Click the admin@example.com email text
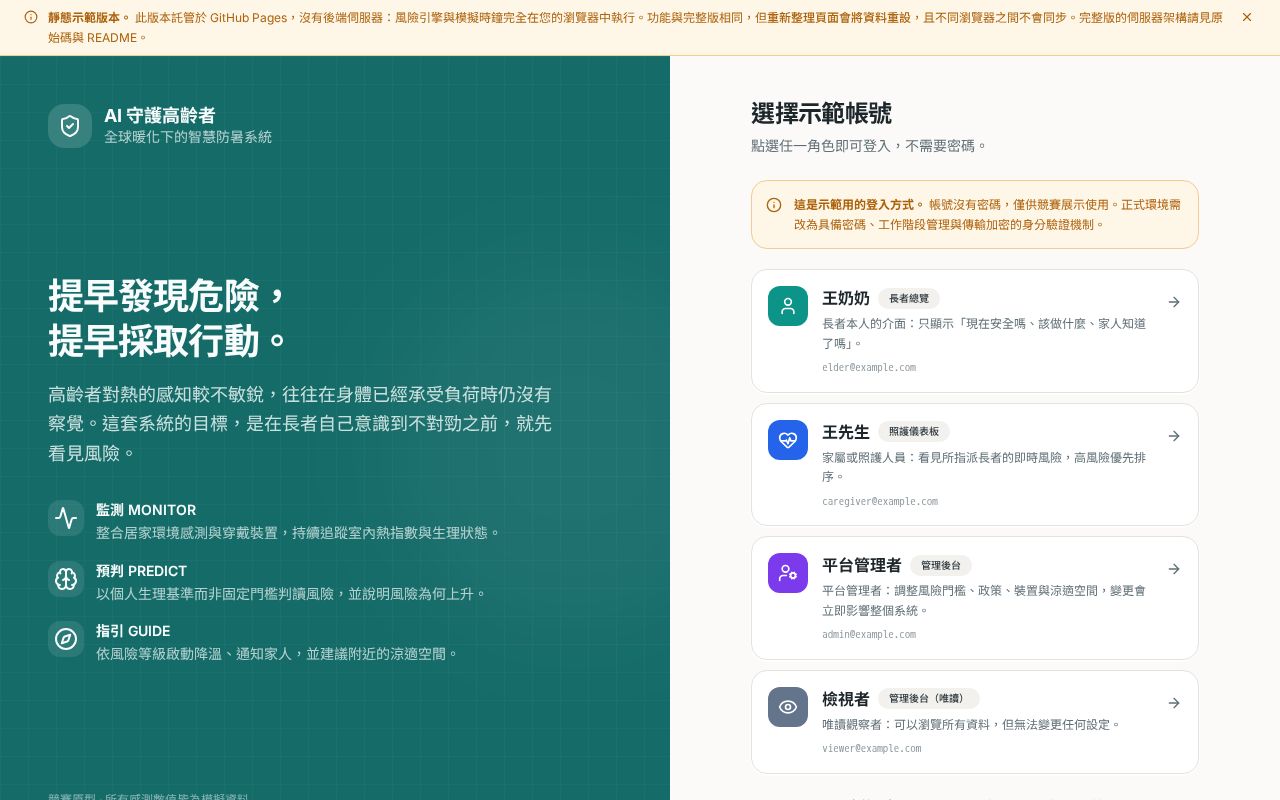The height and width of the screenshot is (800, 1280). tap(869, 634)
